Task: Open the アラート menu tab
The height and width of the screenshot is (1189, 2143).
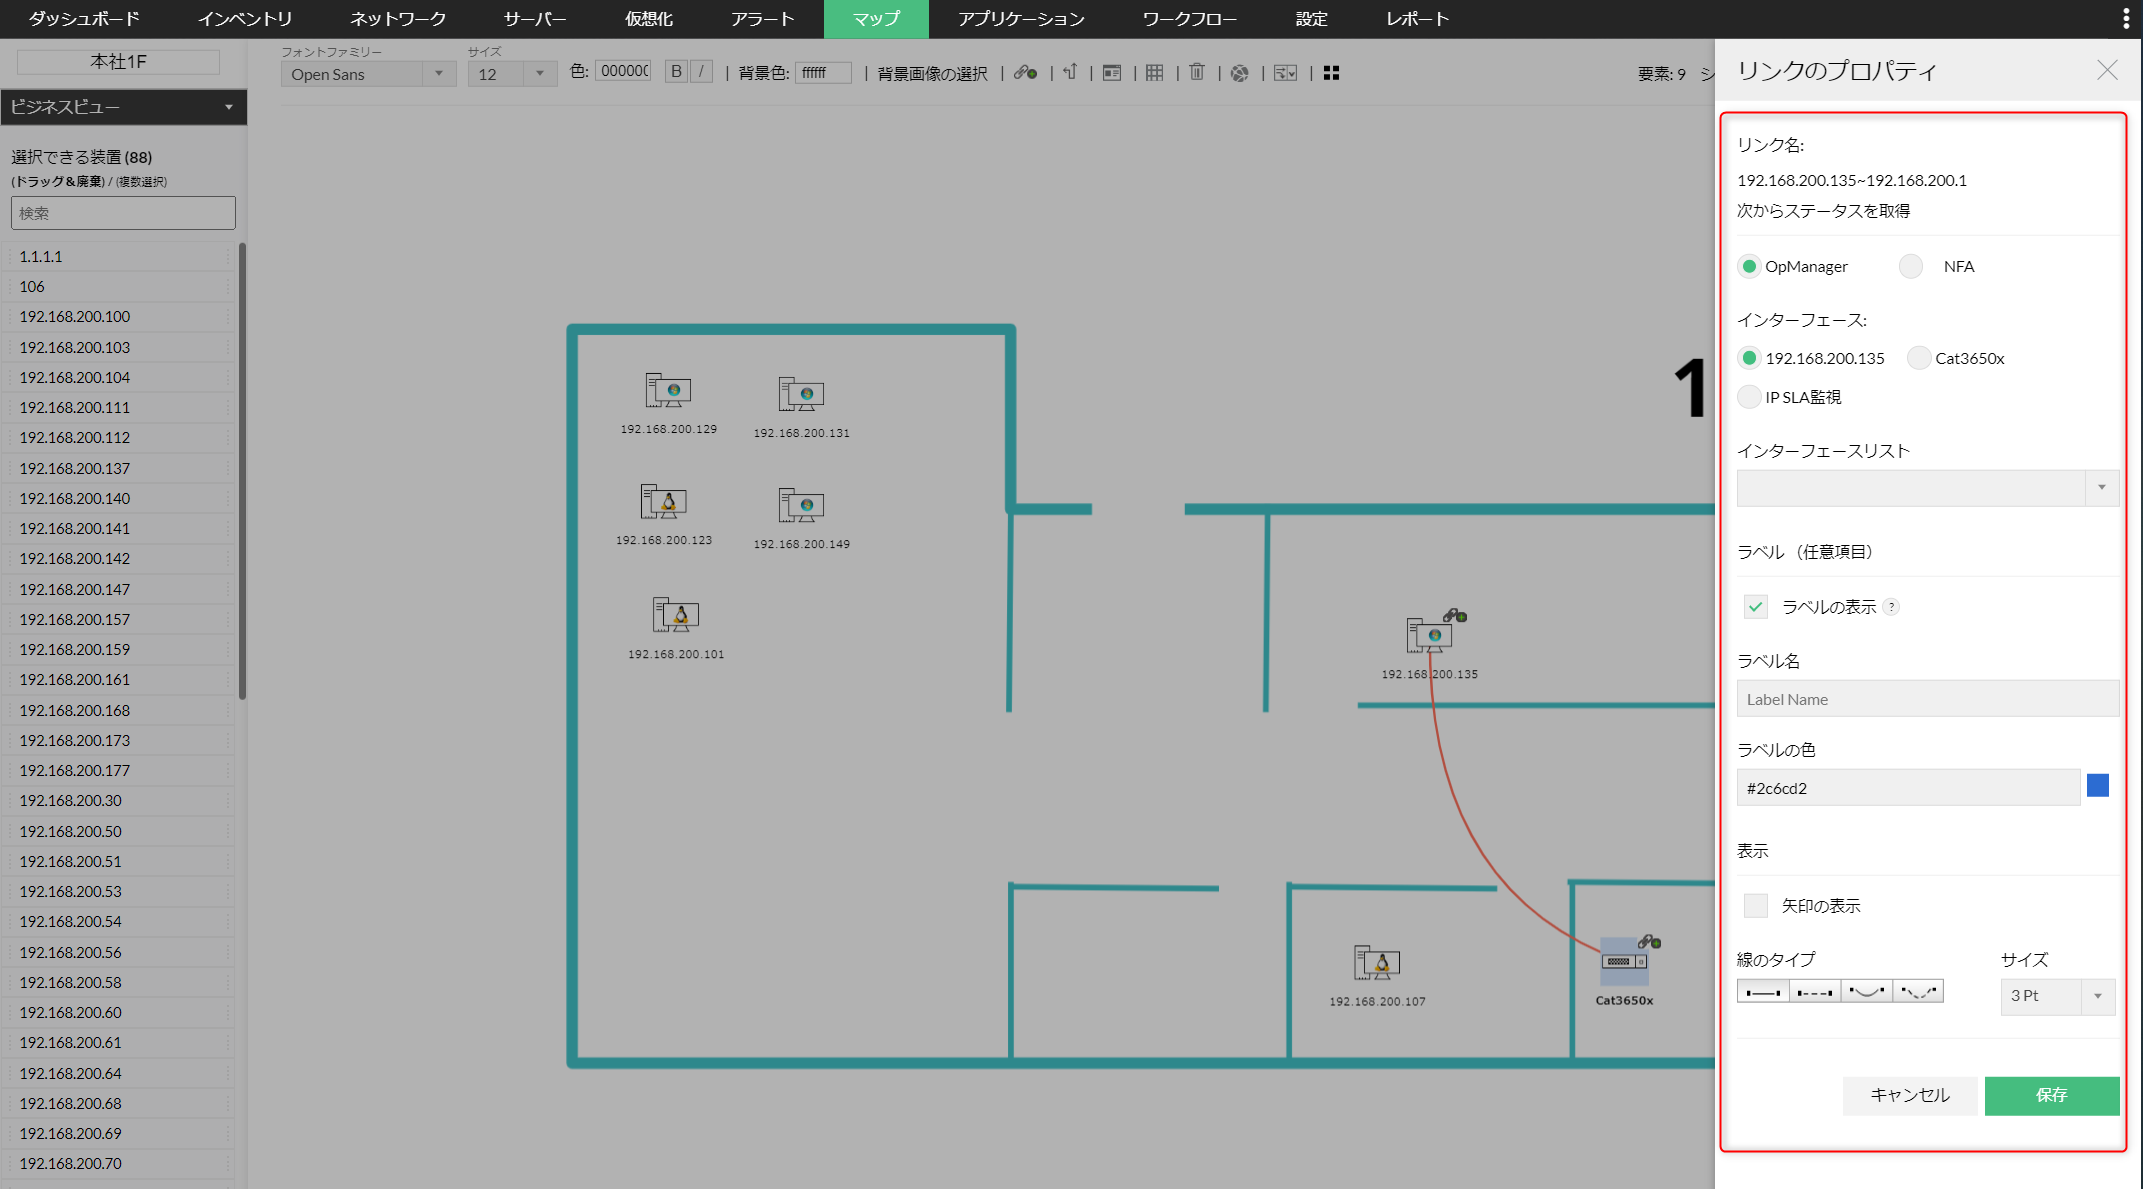Action: pos(762,19)
